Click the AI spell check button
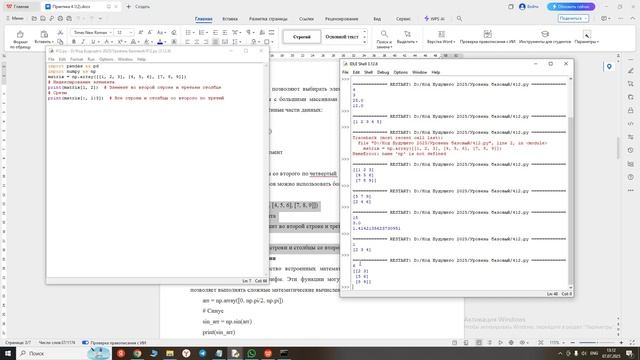Viewport: 640px width, 360px height. point(487,37)
